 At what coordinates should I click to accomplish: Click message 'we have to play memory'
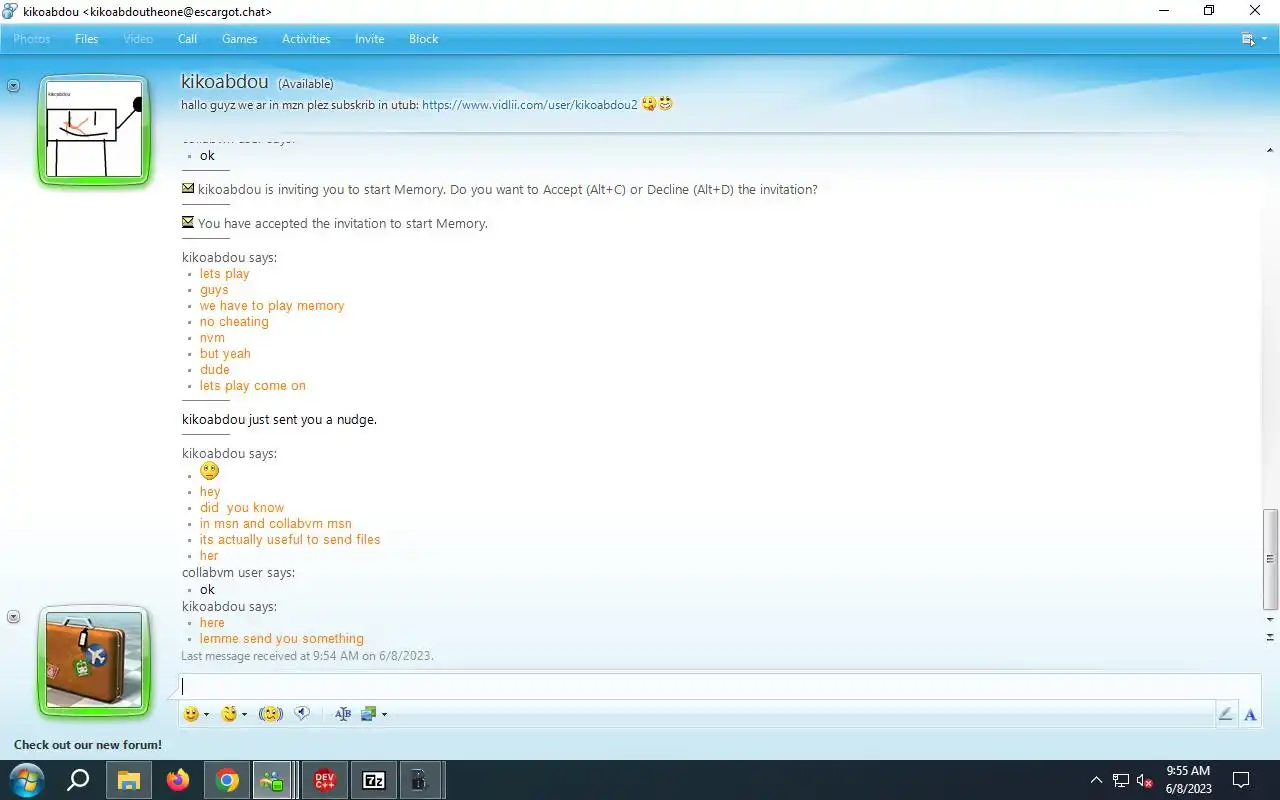tap(272, 305)
